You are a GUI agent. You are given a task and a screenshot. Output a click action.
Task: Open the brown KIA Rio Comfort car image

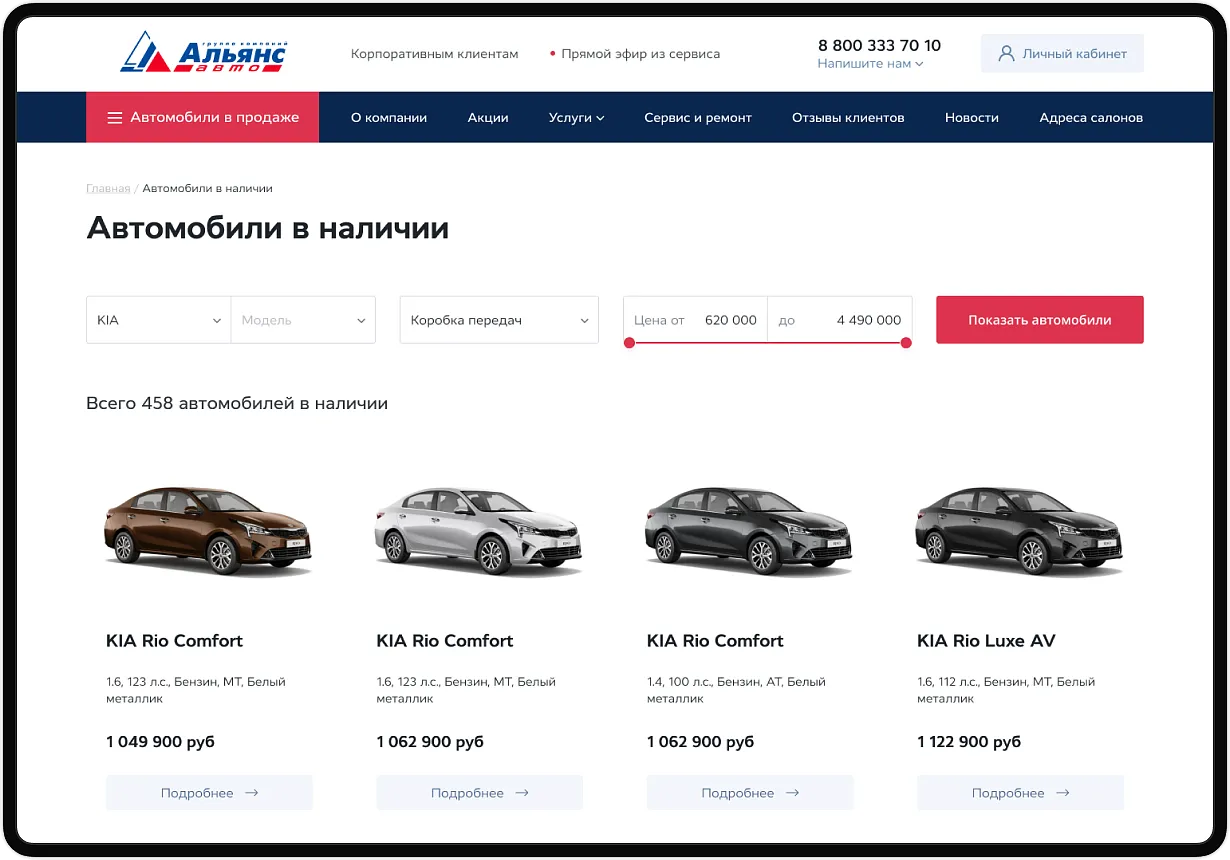coord(208,530)
